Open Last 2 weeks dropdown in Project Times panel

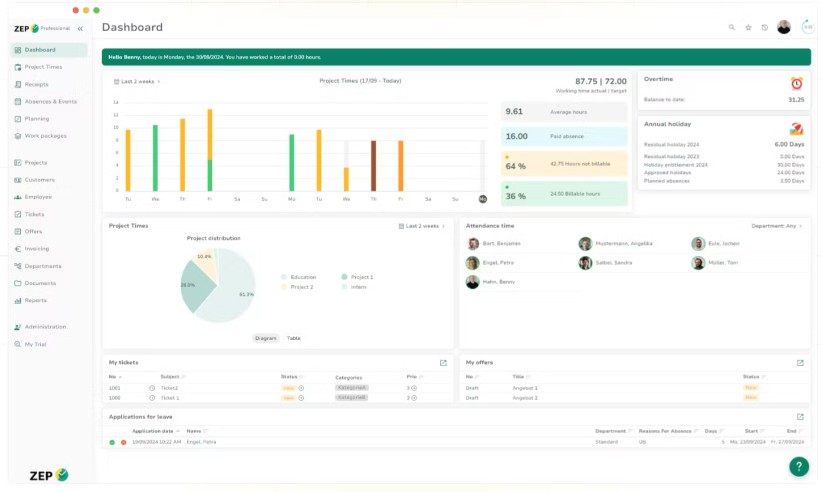click(423, 226)
